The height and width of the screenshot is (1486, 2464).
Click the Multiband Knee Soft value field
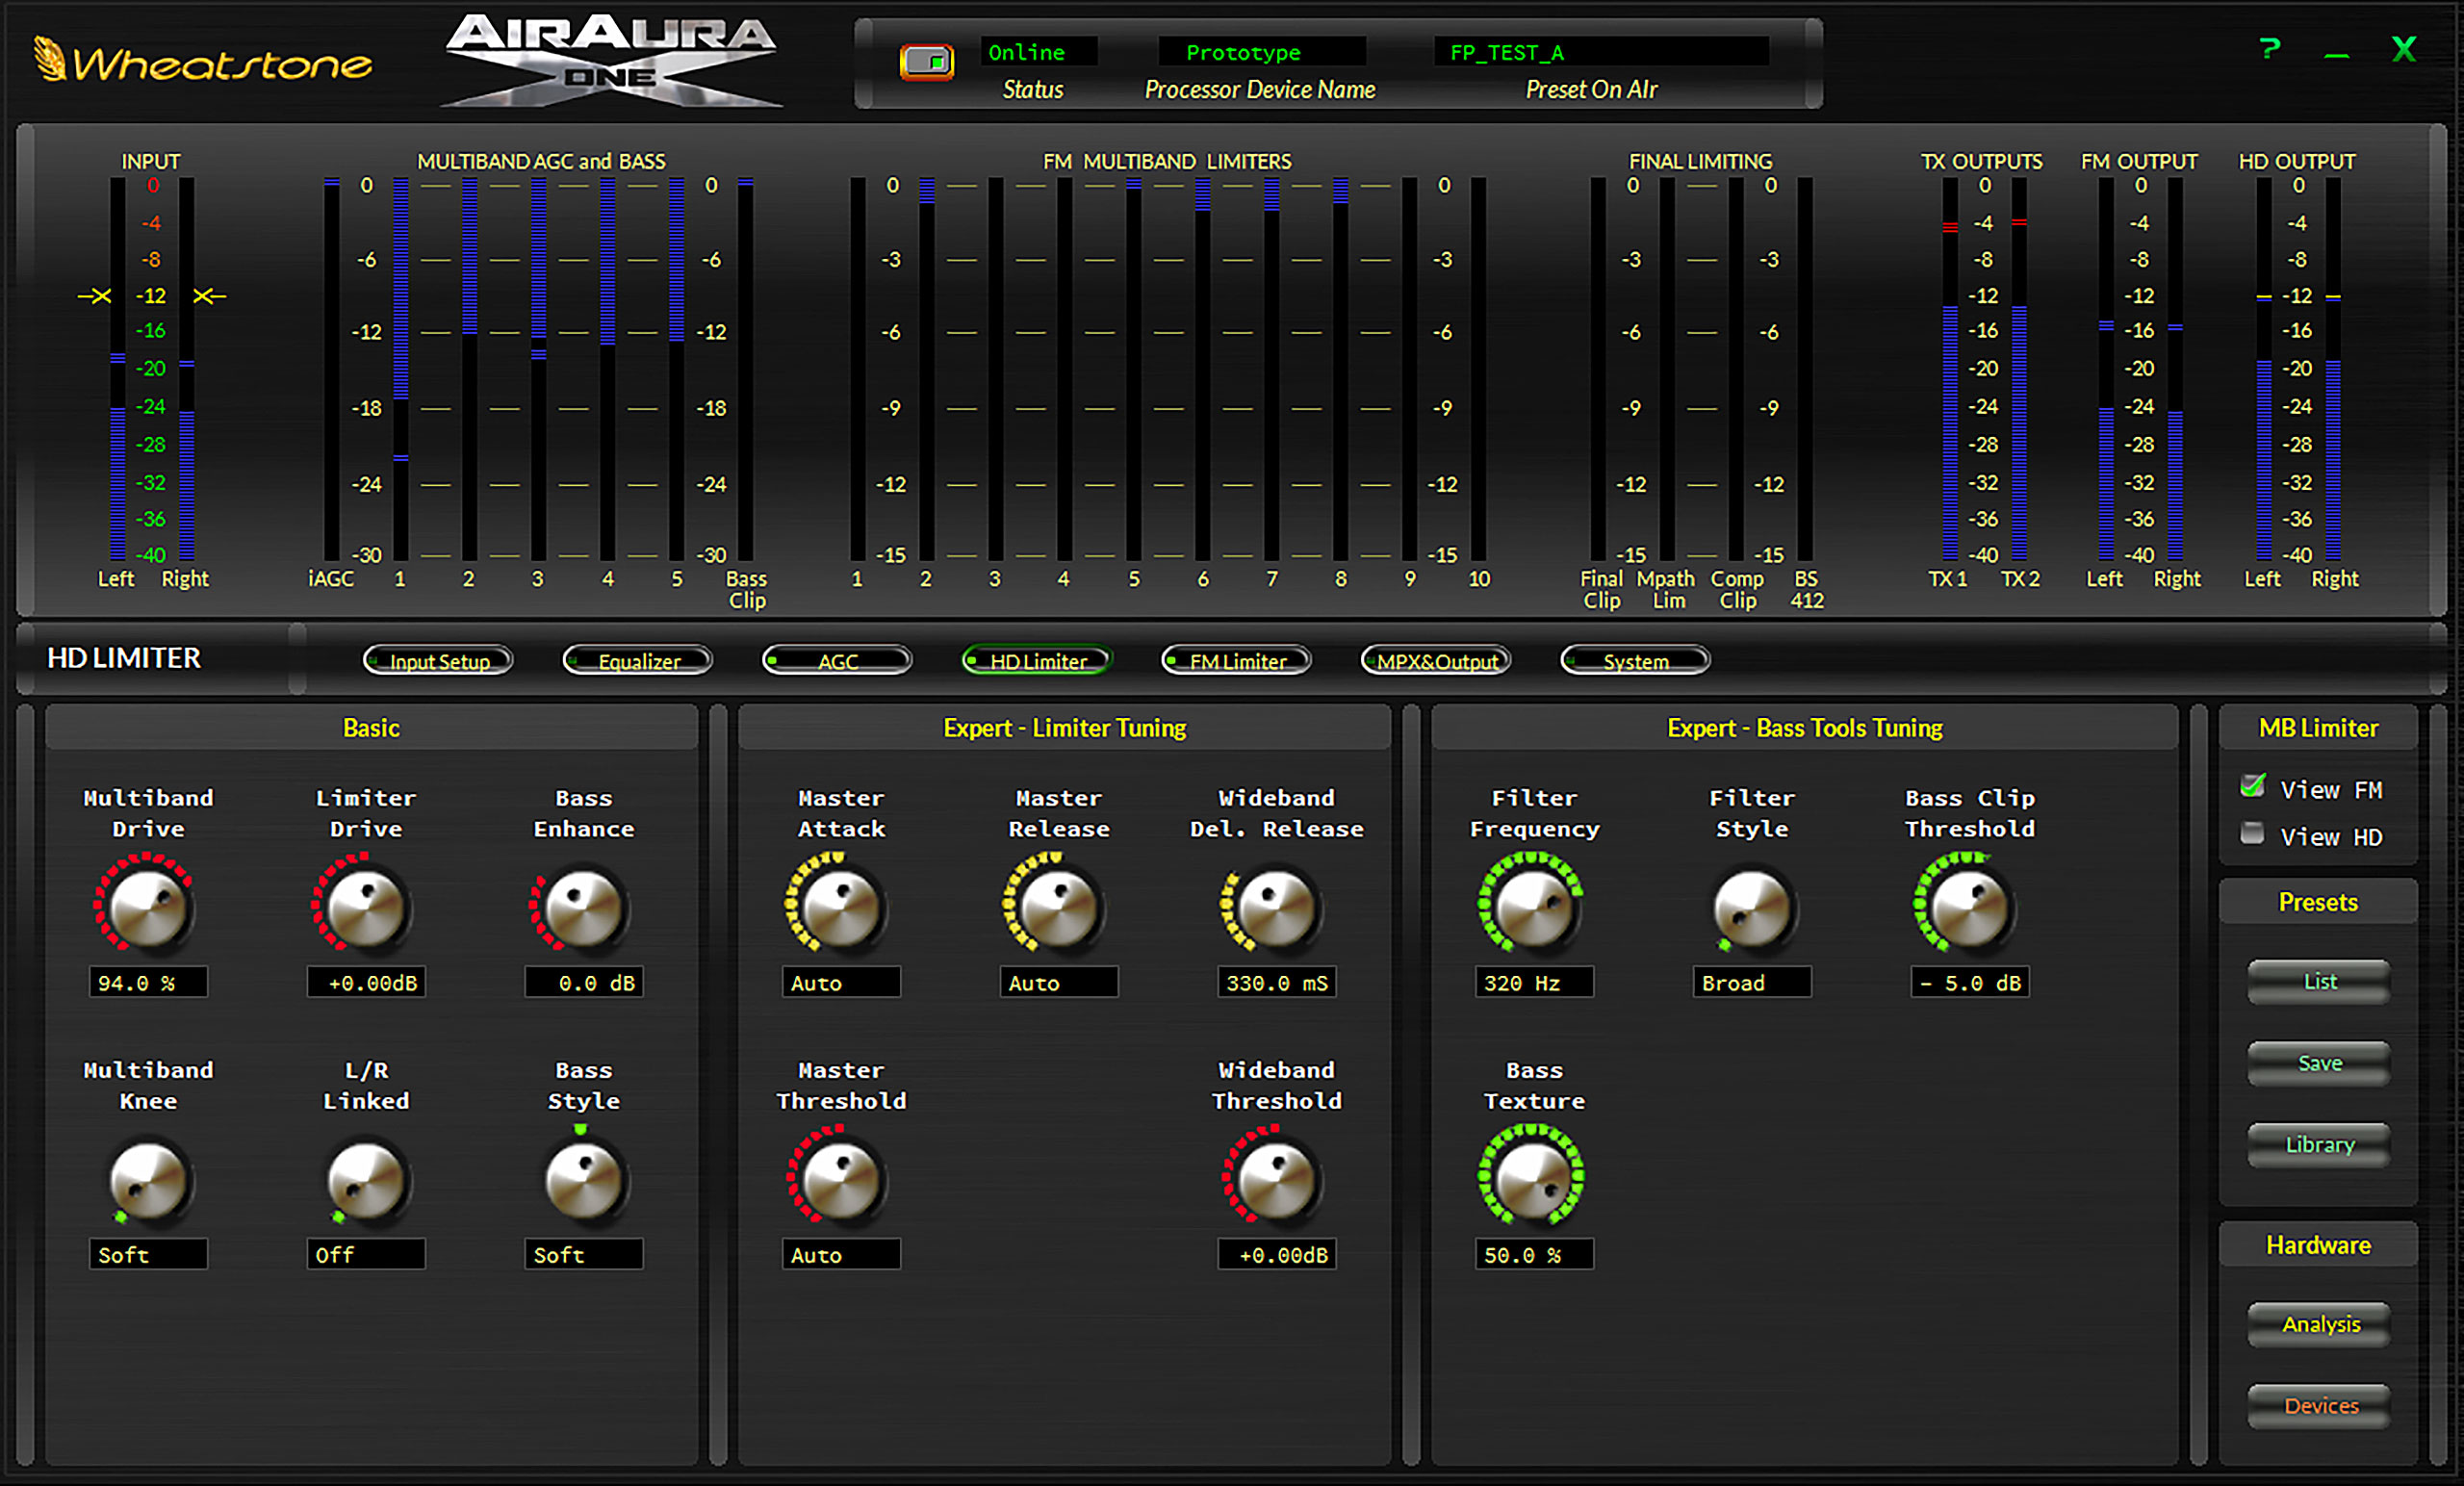[x=148, y=1254]
